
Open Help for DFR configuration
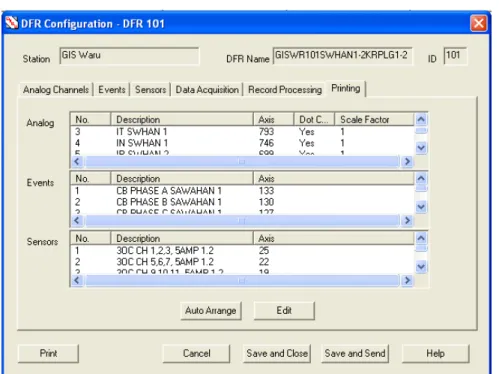[435, 353]
